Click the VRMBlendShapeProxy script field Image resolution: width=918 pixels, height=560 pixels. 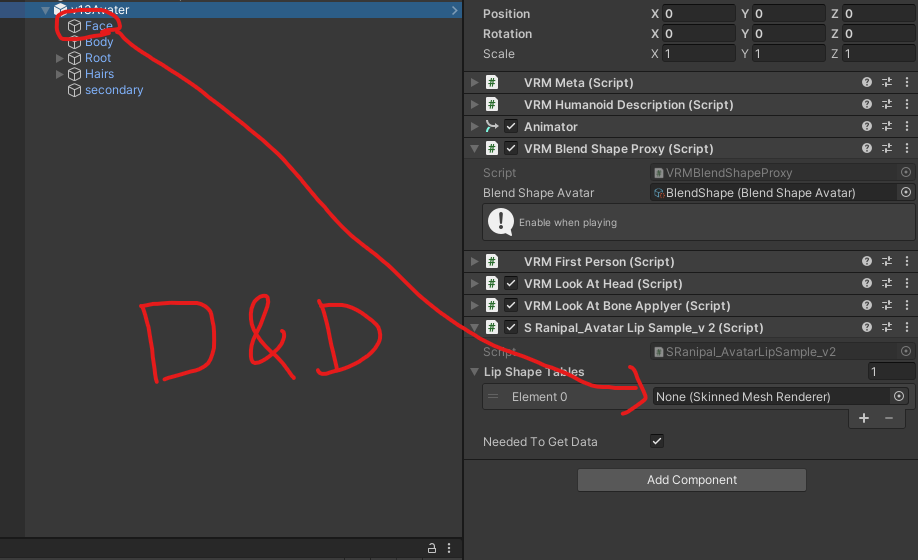click(782, 173)
